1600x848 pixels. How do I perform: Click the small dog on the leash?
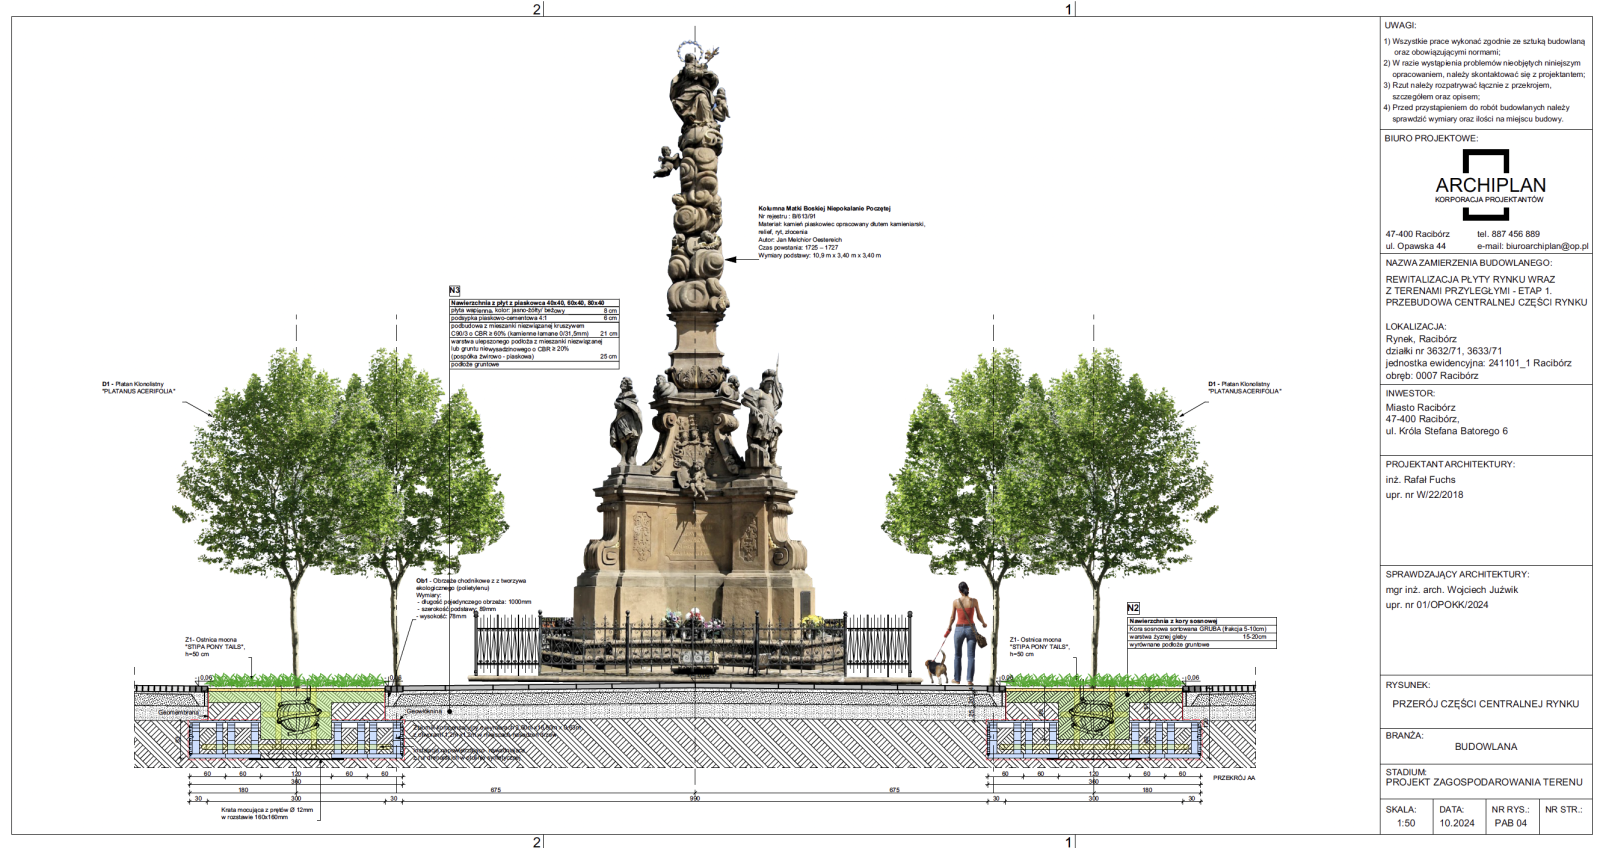935,667
